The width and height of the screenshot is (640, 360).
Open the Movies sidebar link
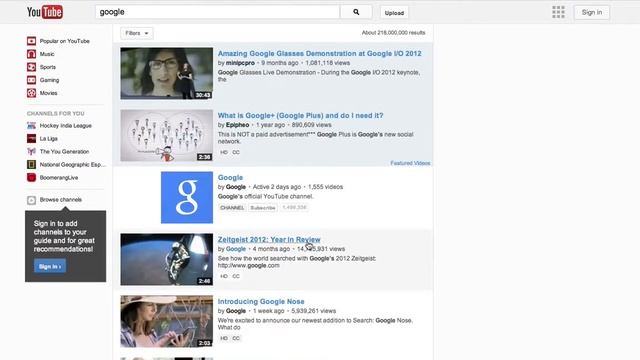click(48, 93)
